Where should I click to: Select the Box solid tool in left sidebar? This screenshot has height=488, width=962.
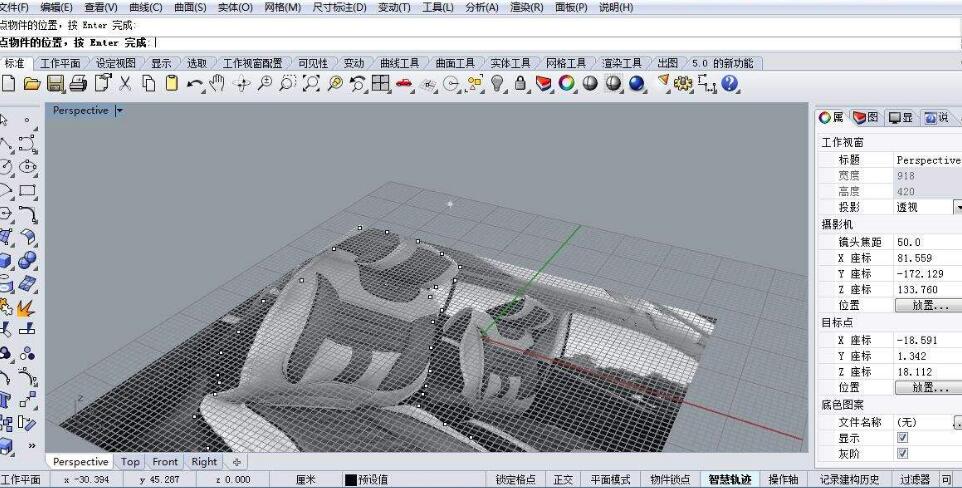6,261
